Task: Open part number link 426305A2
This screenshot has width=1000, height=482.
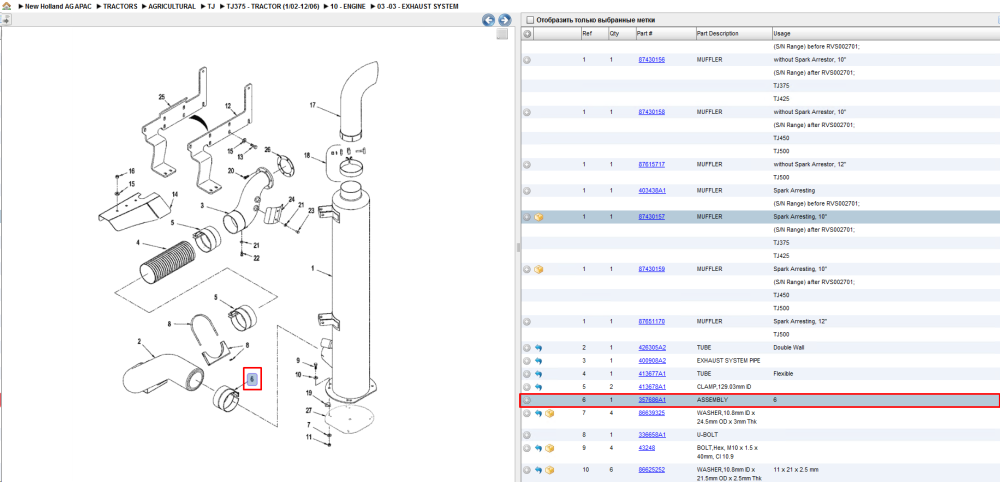Action: pos(652,347)
